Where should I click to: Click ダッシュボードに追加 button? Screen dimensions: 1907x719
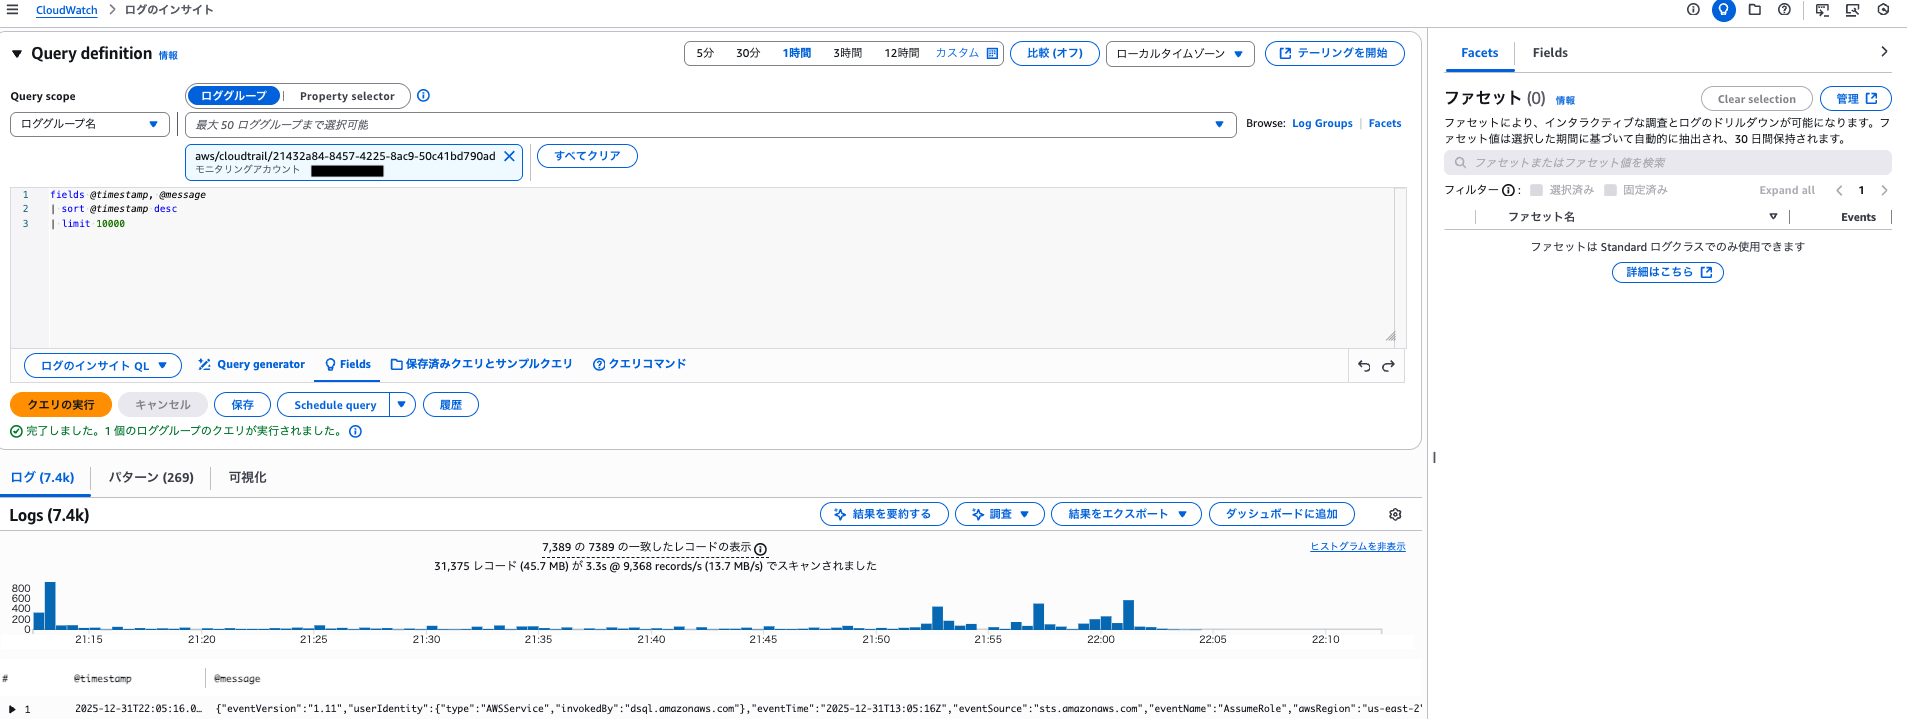pyautogui.click(x=1282, y=514)
